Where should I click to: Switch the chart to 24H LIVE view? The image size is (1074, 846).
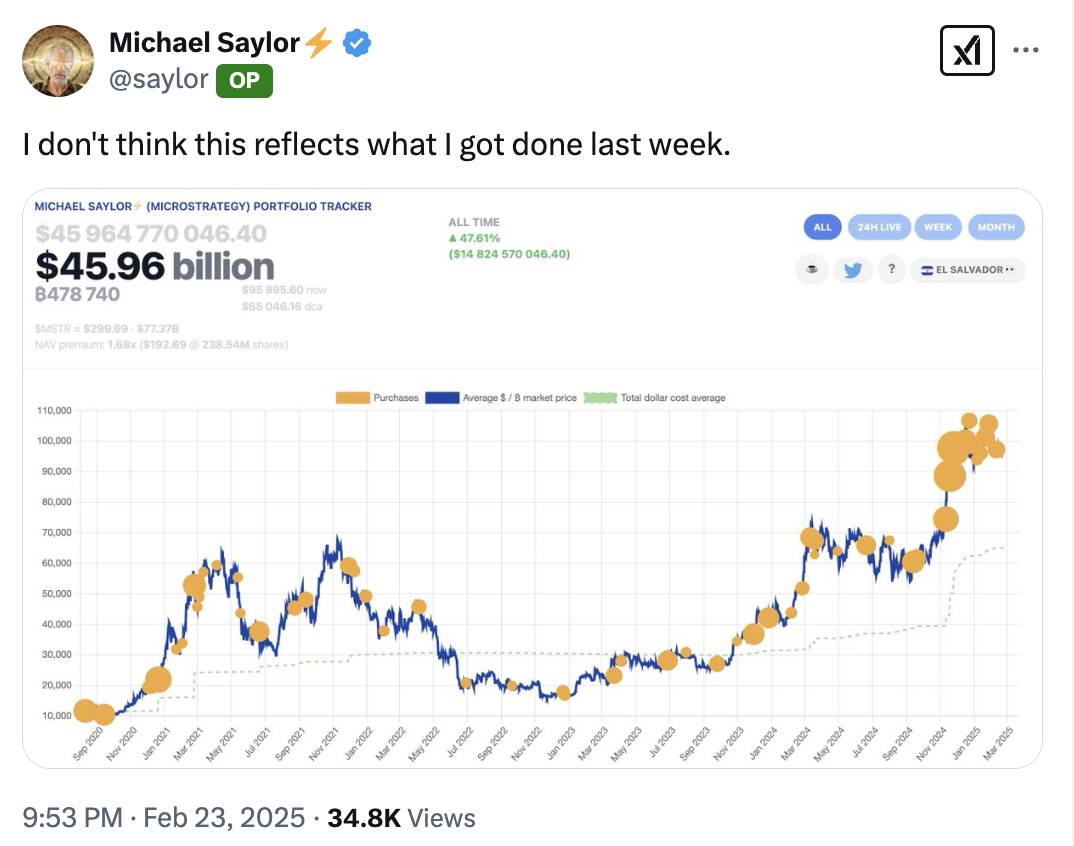[x=880, y=227]
